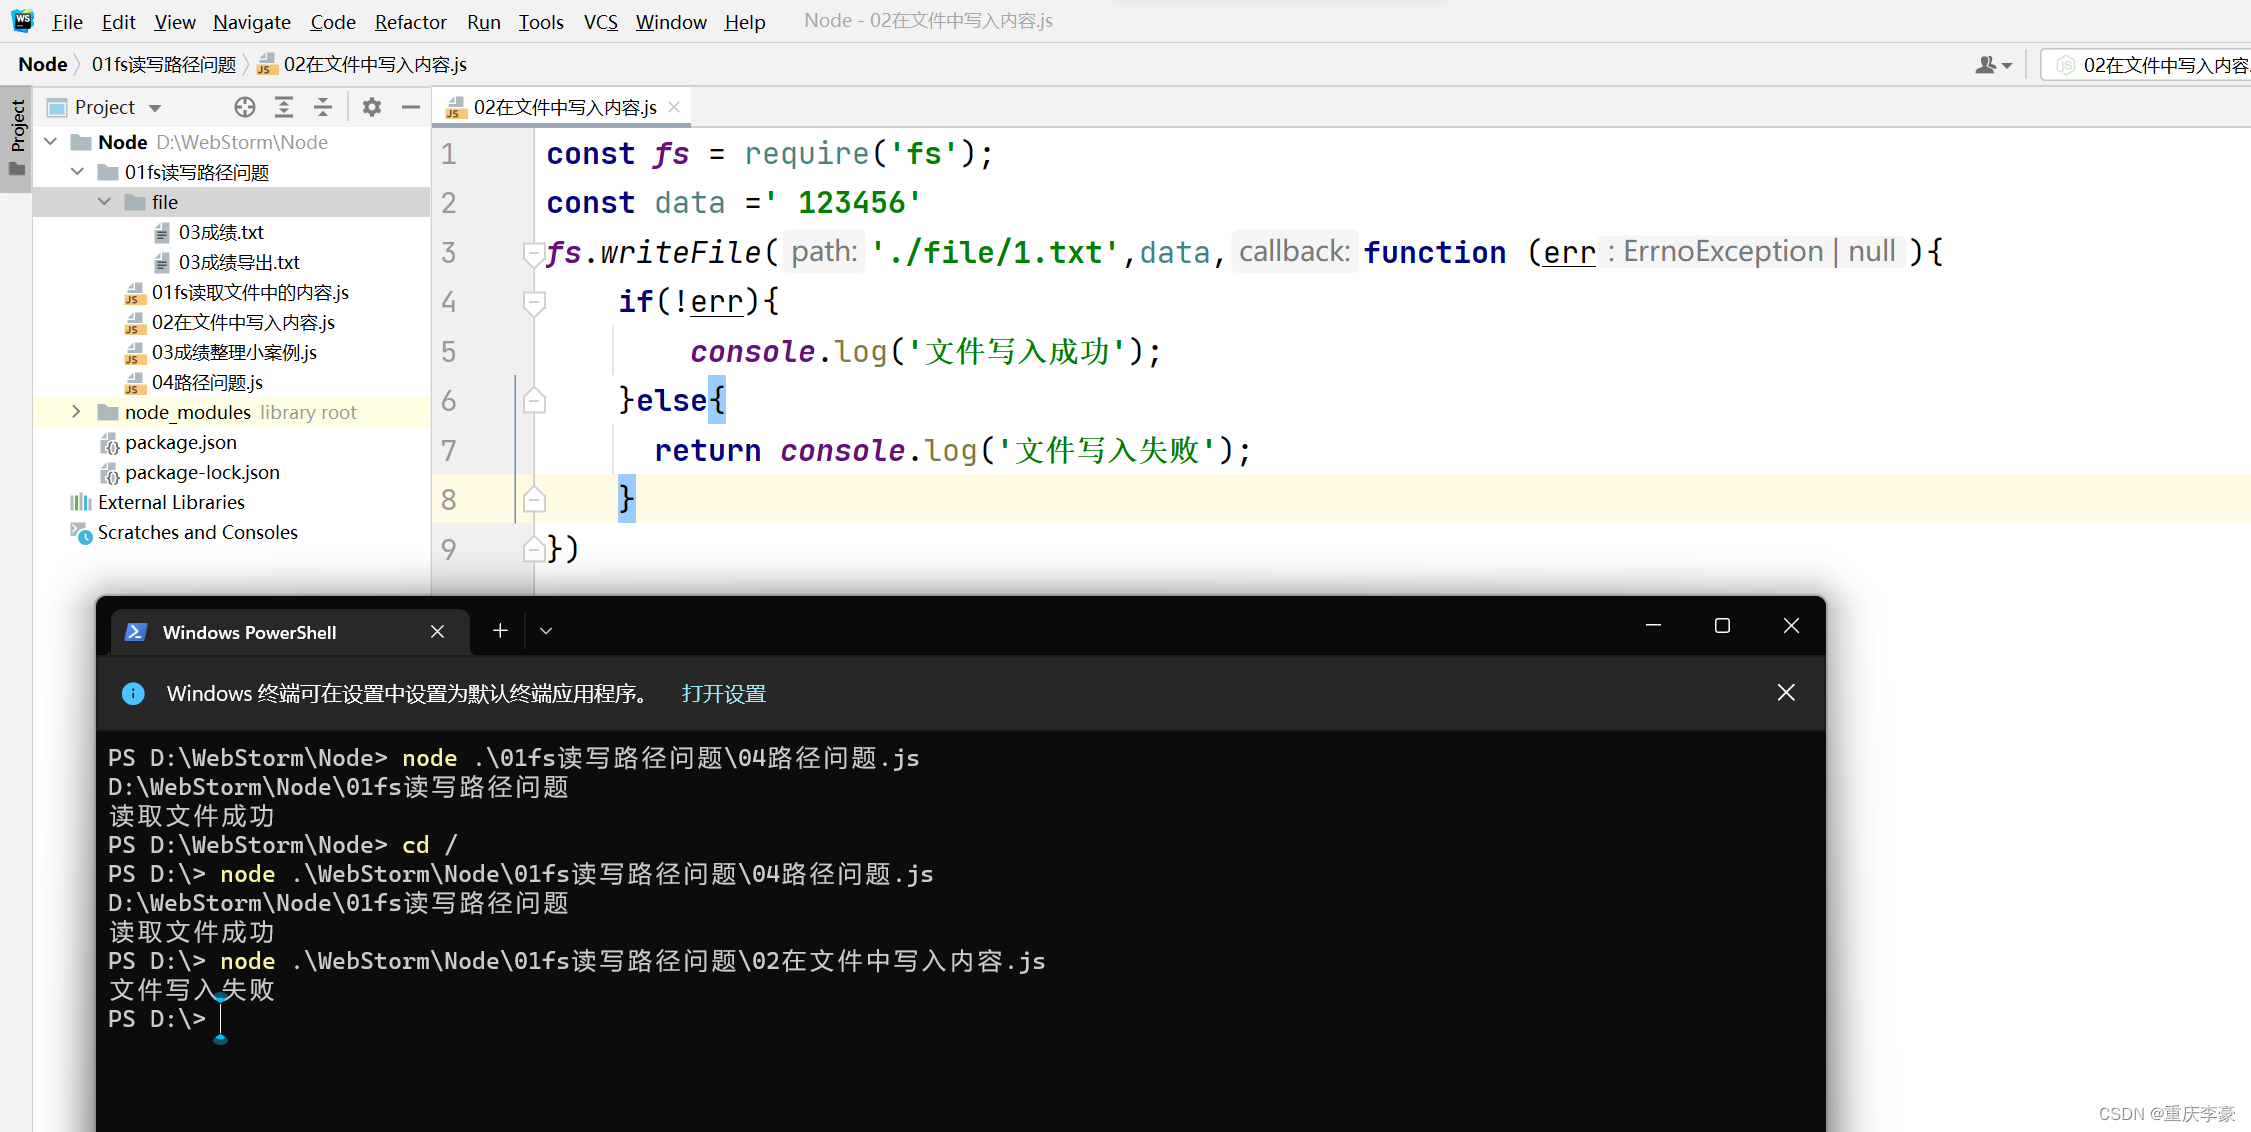Click the fold marker on line 6
The height and width of the screenshot is (1132, 2251).
[534, 401]
